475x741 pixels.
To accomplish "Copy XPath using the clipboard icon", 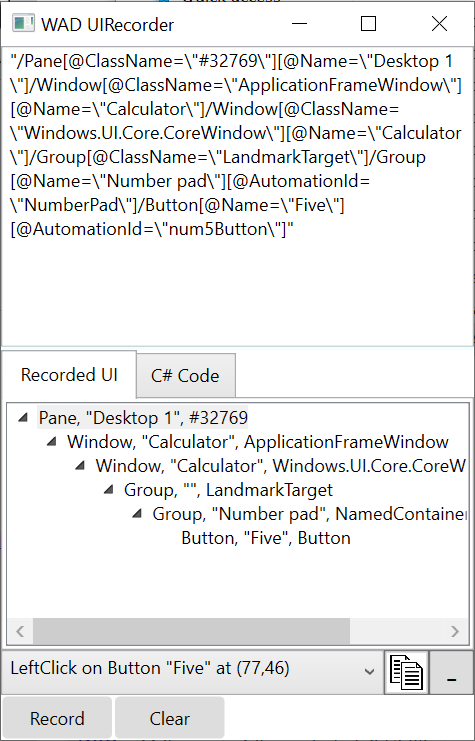I will [406, 672].
